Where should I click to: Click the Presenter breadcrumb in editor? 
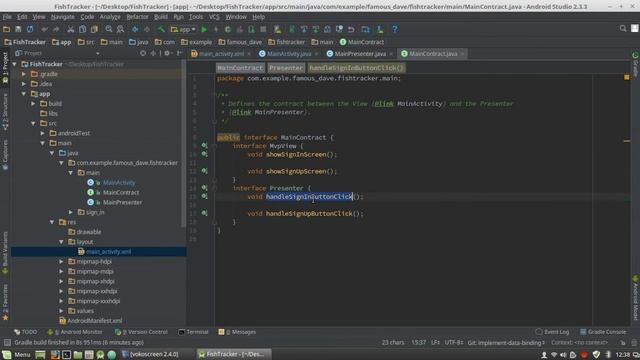coord(286,68)
